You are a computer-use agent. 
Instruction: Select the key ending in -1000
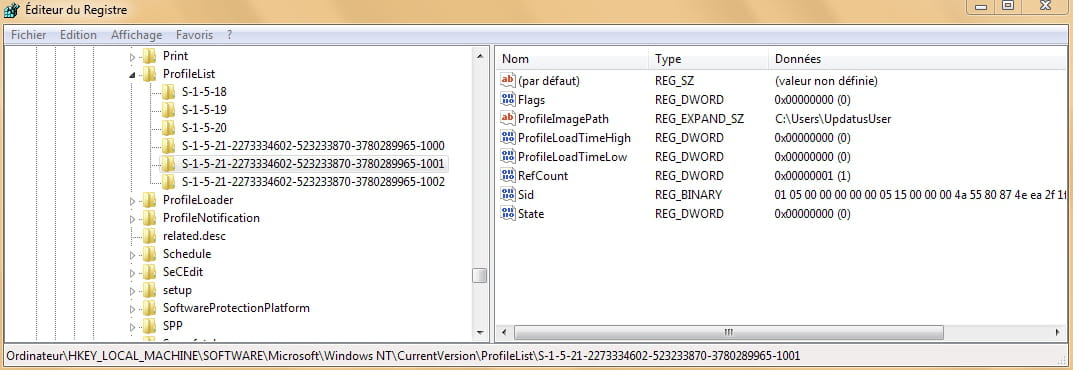[313, 146]
